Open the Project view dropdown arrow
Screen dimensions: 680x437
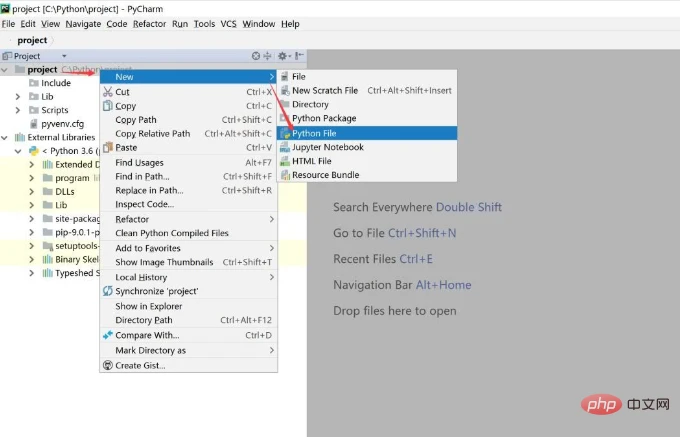coord(64,56)
